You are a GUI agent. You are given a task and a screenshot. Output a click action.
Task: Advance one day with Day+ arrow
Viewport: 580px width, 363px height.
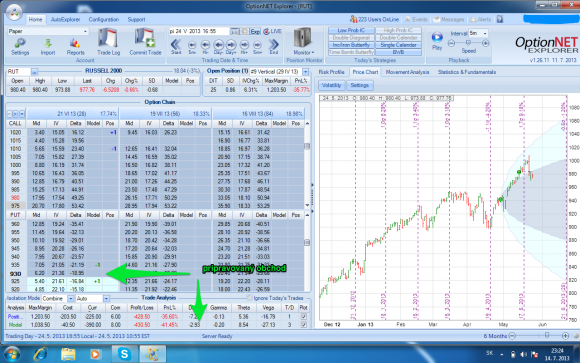coord(231,45)
